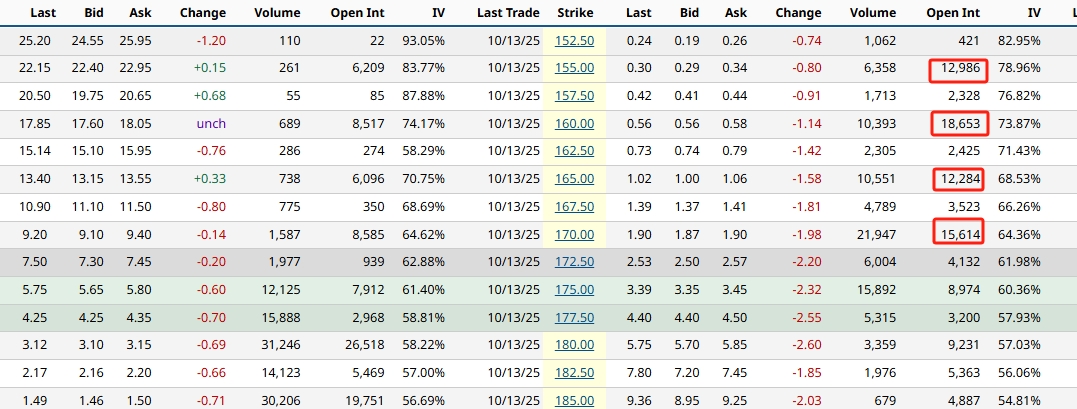This screenshot has width=1077, height=409.
Task: Click the red-outlined 12,284 open interest
Action: pyautogui.click(x=957, y=178)
